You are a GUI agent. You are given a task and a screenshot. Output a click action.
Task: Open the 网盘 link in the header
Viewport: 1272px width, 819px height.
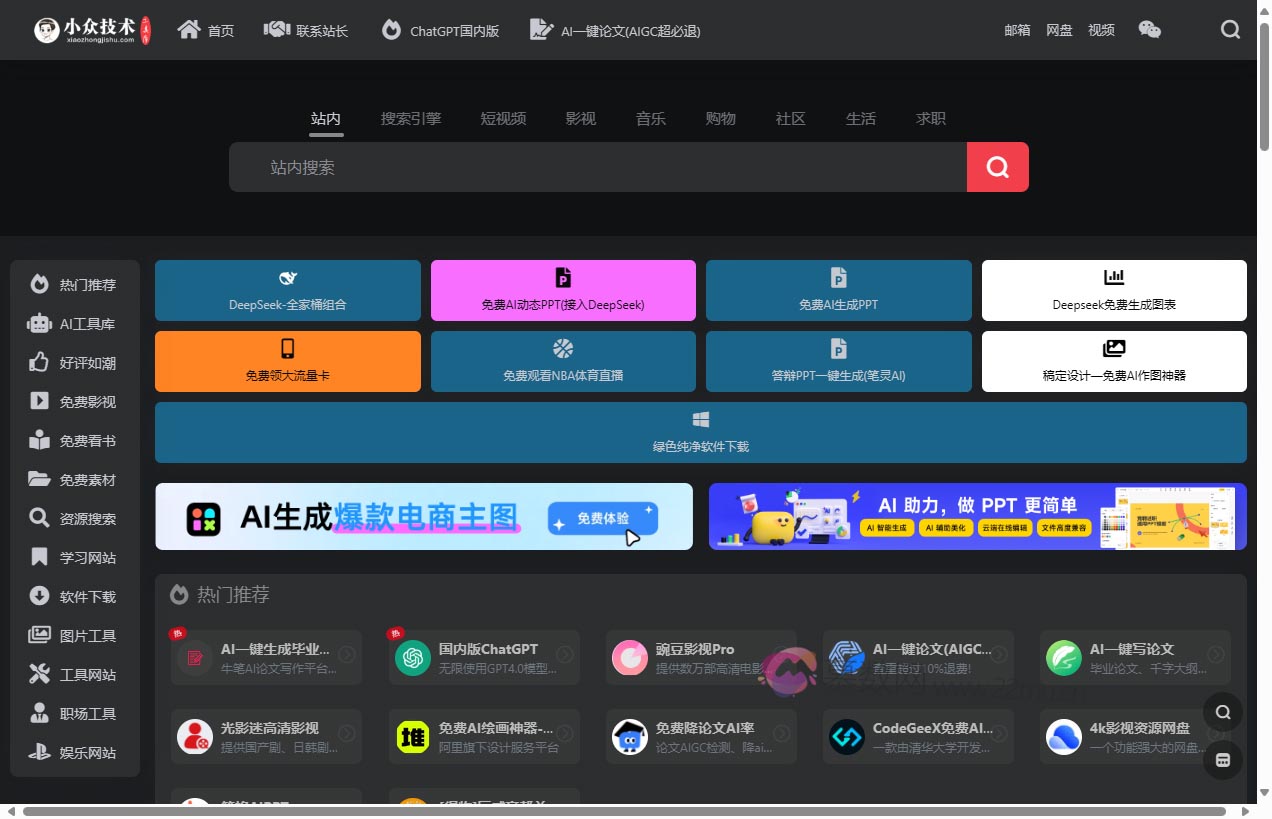tap(1059, 30)
